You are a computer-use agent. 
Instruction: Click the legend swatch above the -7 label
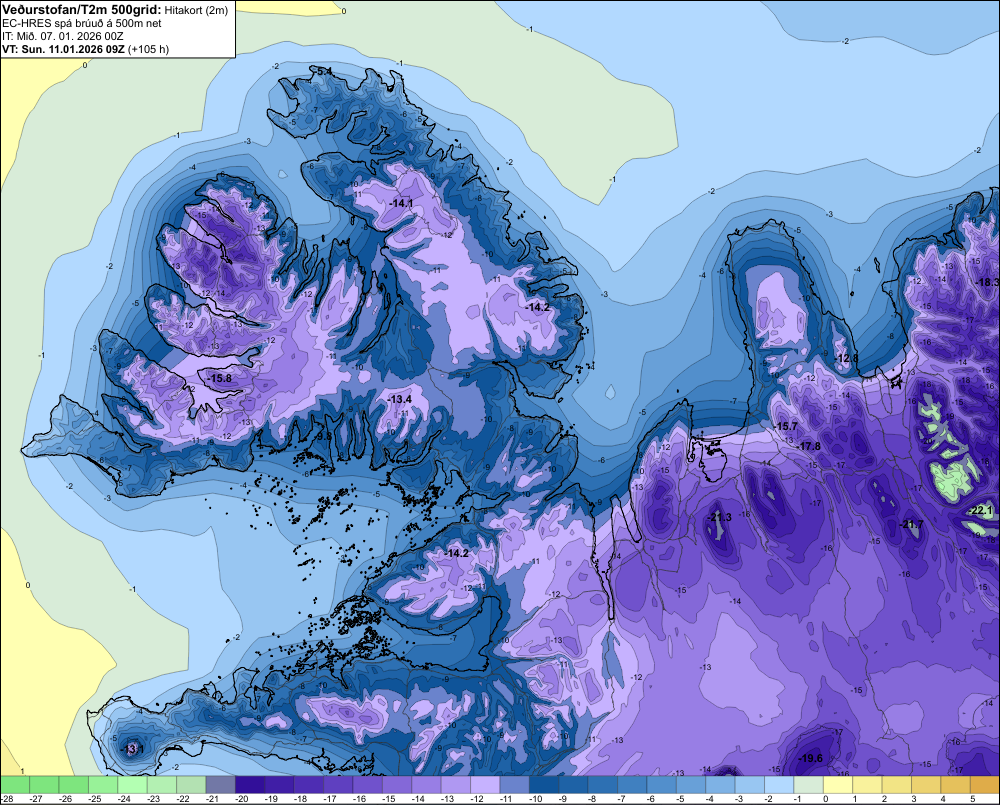tap(632, 785)
